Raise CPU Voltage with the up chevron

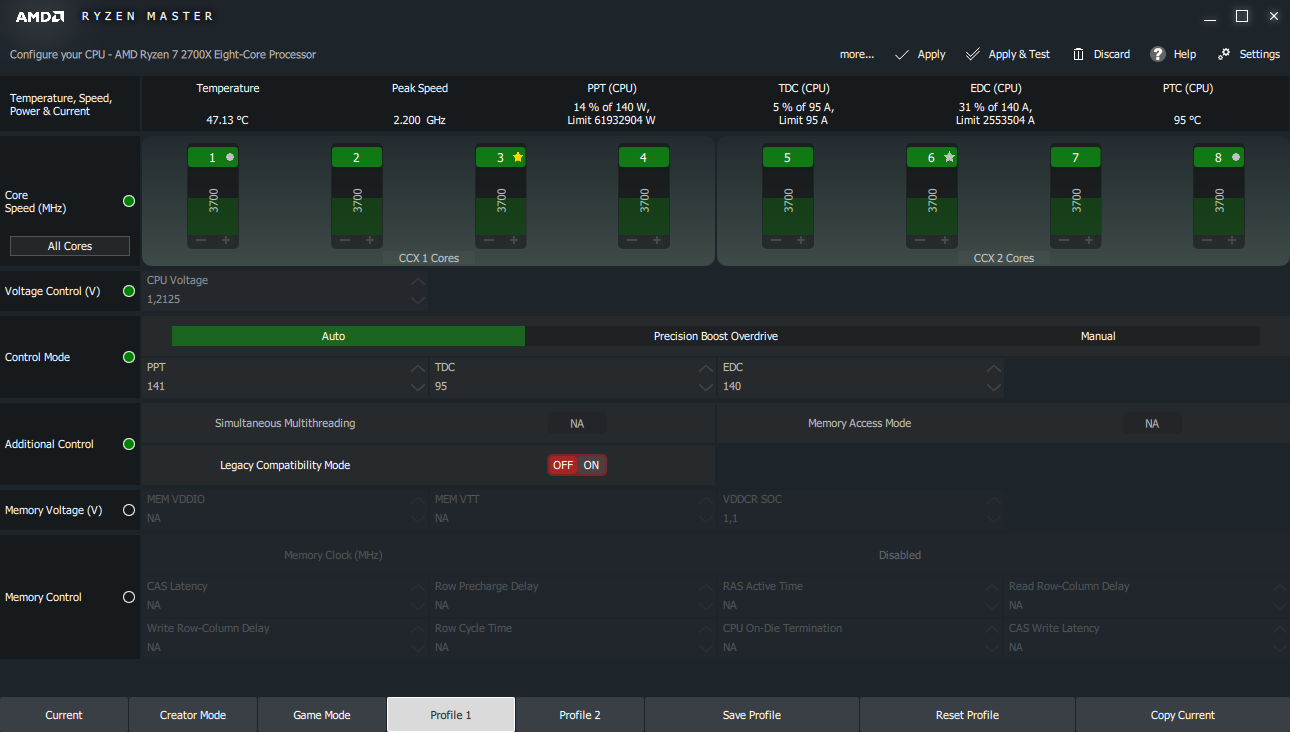coord(417,281)
